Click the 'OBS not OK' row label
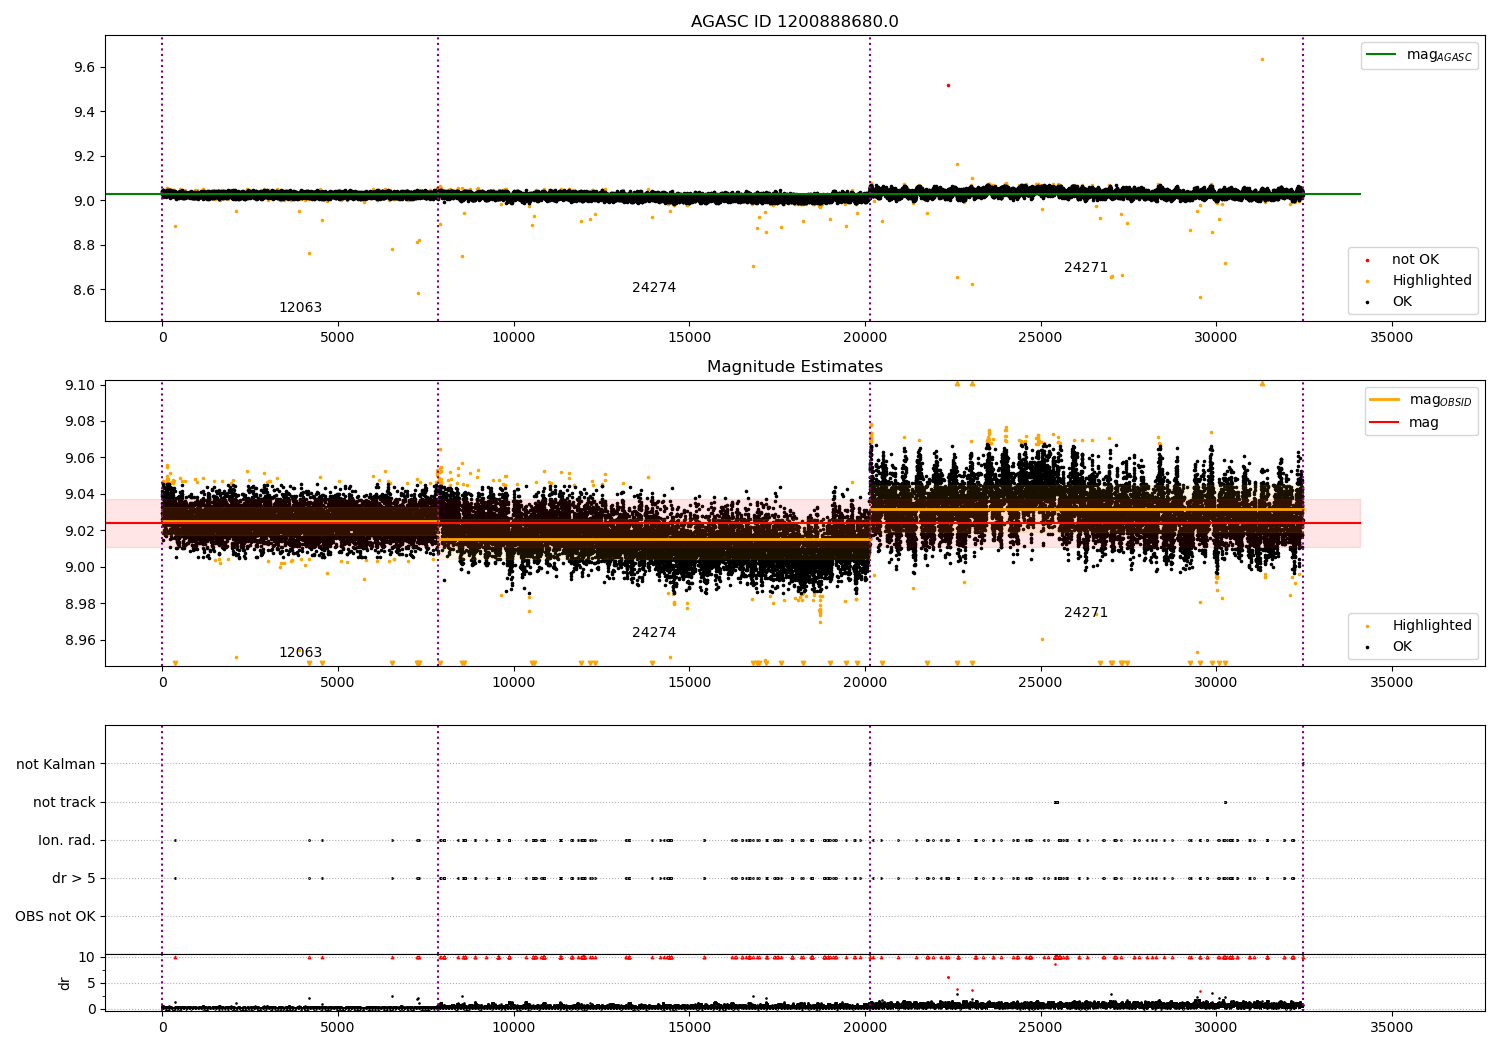 click(x=55, y=916)
